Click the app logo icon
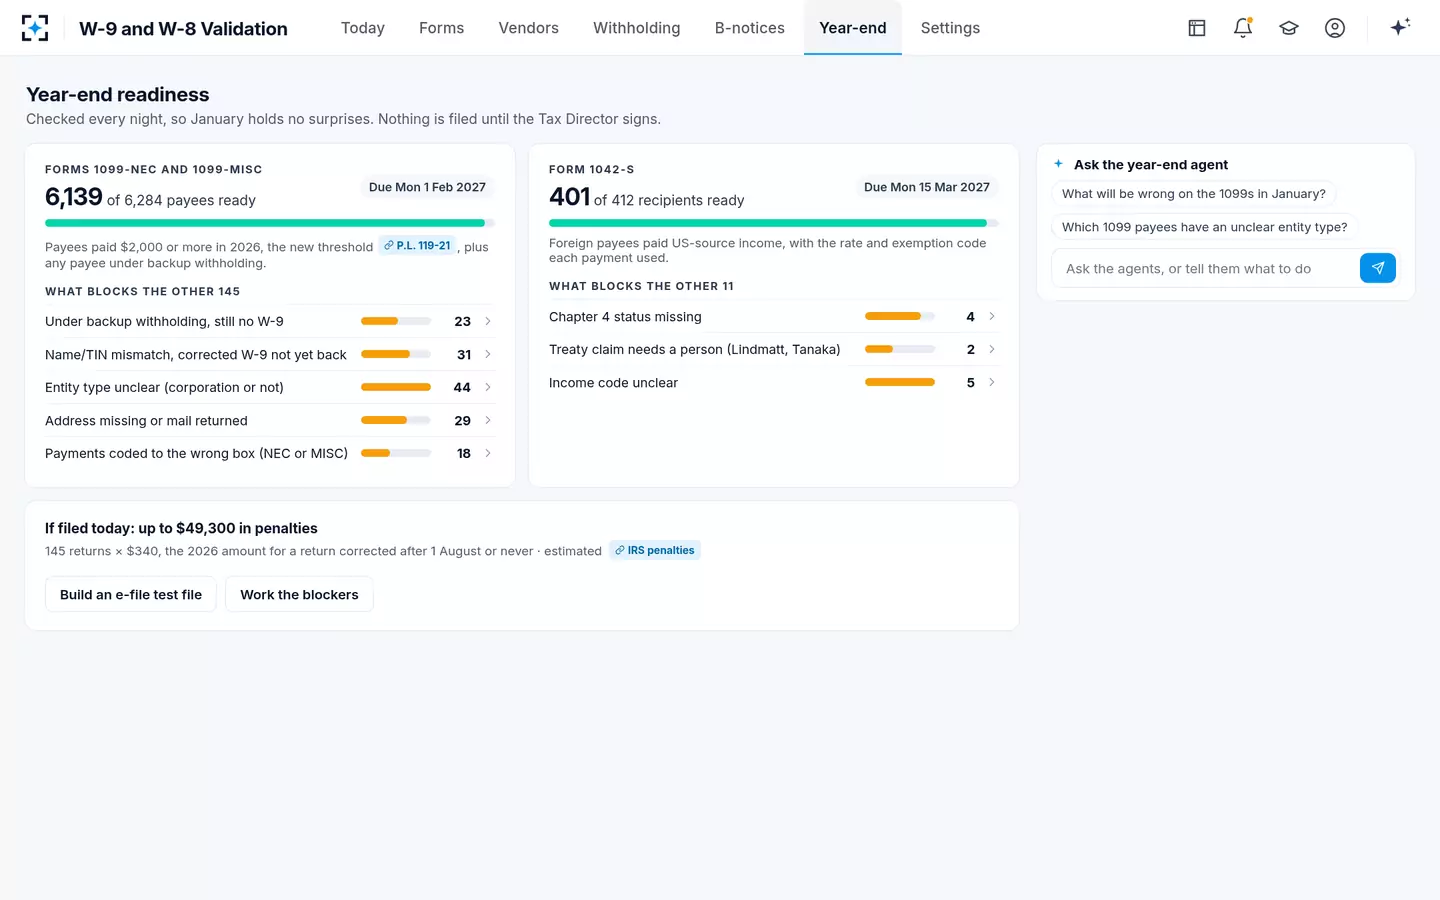Viewport: 1440px width, 900px height. pyautogui.click(x=35, y=28)
